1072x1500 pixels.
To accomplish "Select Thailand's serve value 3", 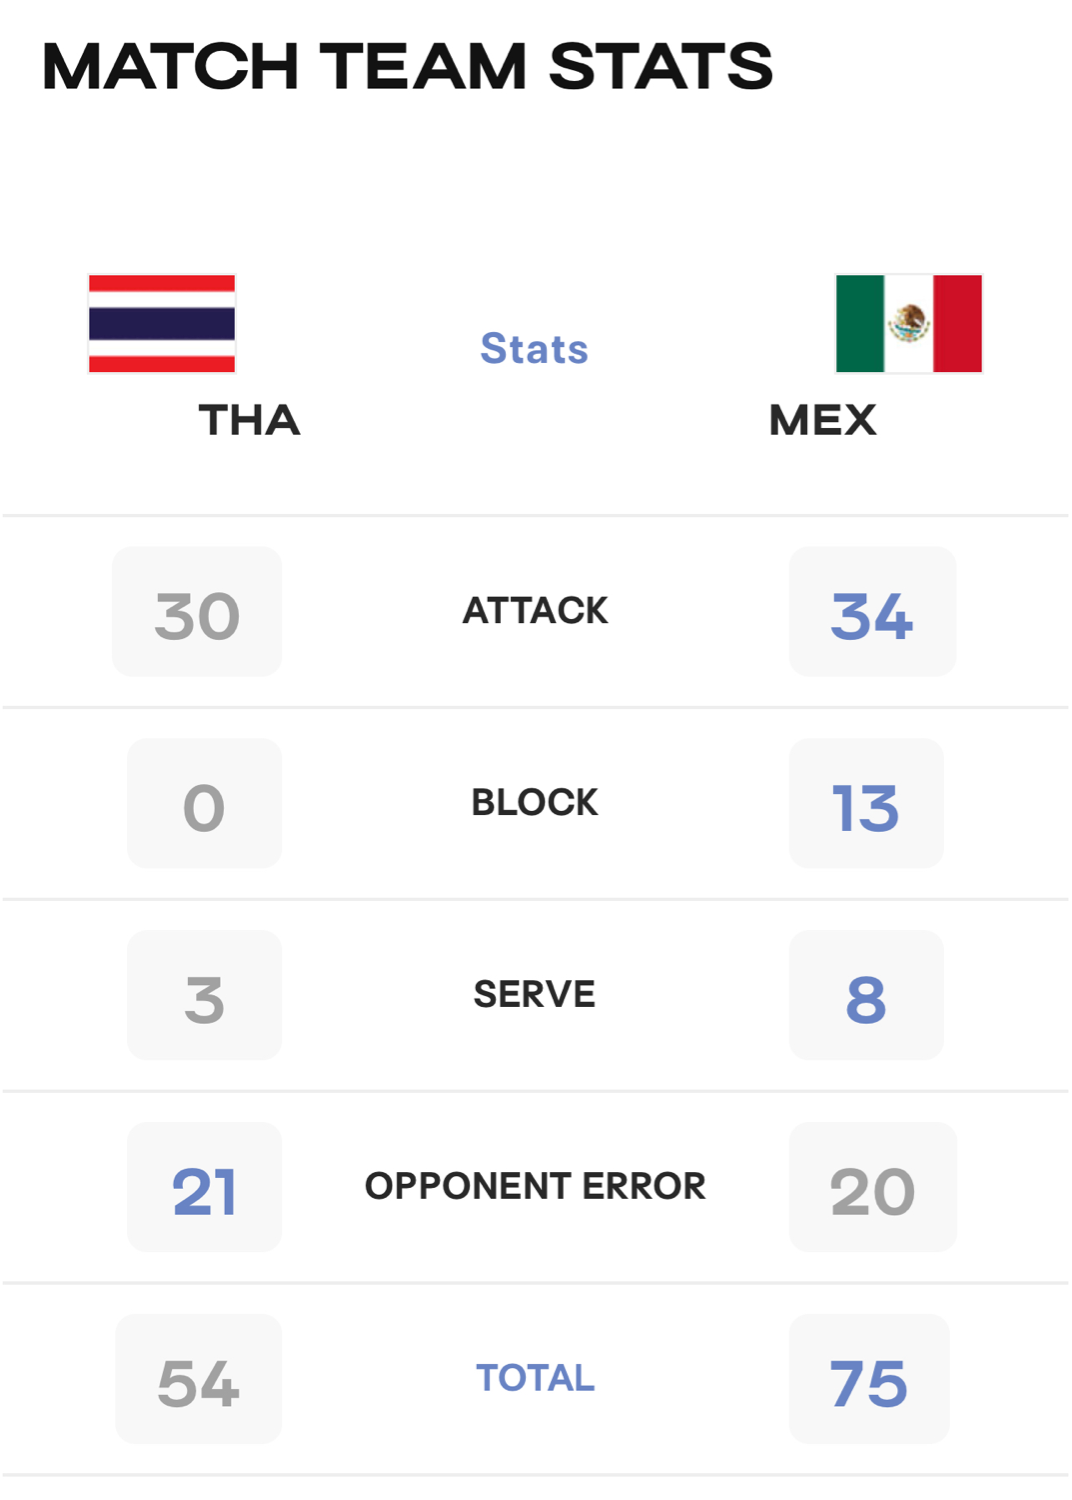I will click(x=204, y=995).
